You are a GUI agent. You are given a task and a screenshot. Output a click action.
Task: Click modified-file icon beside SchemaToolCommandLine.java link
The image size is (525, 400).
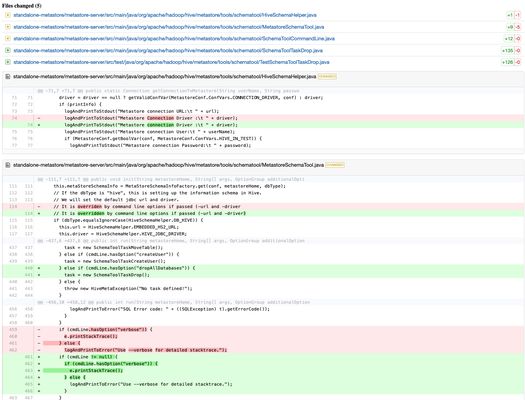[x=8, y=38]
